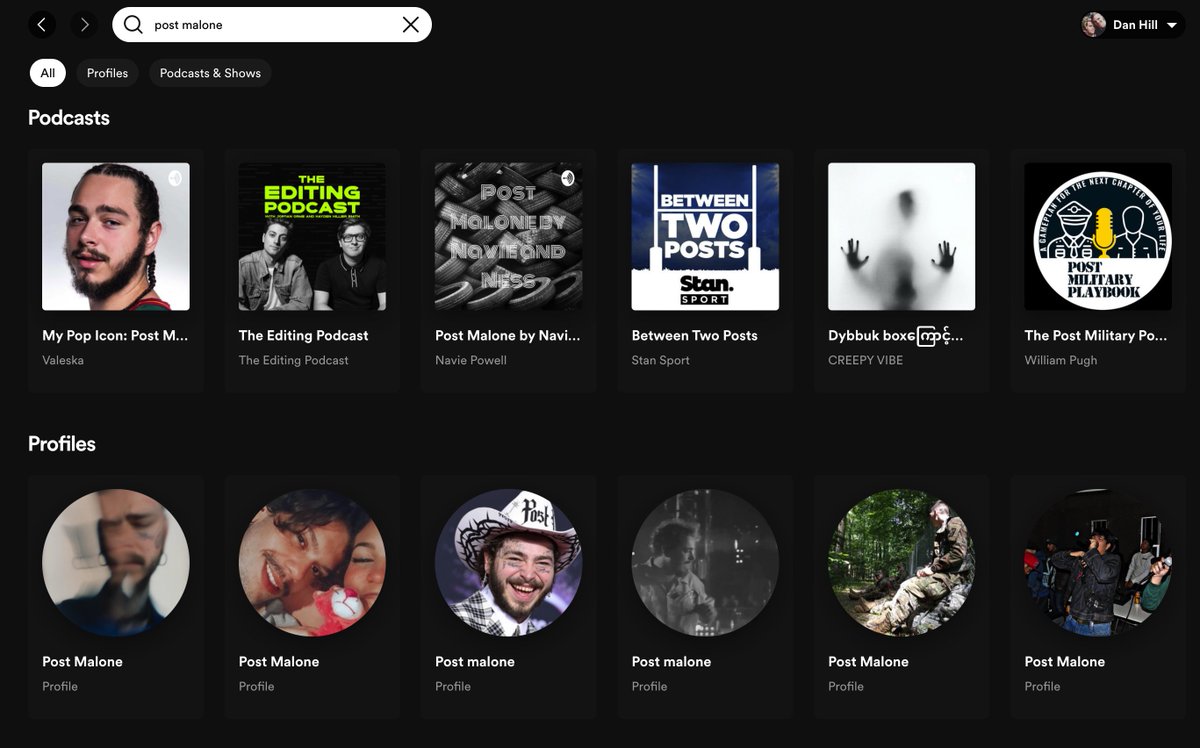Expand the Dan Hill account dropdown arrow
Viewport: 1200px width, 748px height.
1171,25
